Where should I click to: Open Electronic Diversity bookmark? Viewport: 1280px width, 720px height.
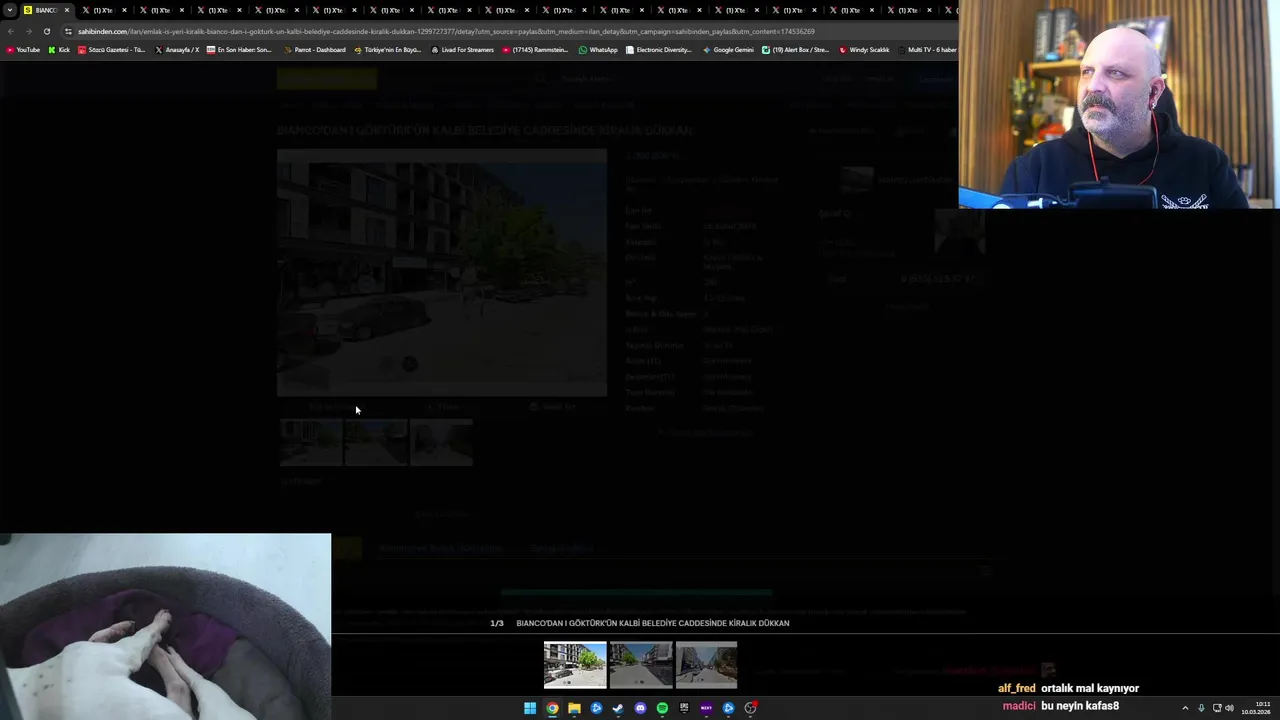(658, 50)
